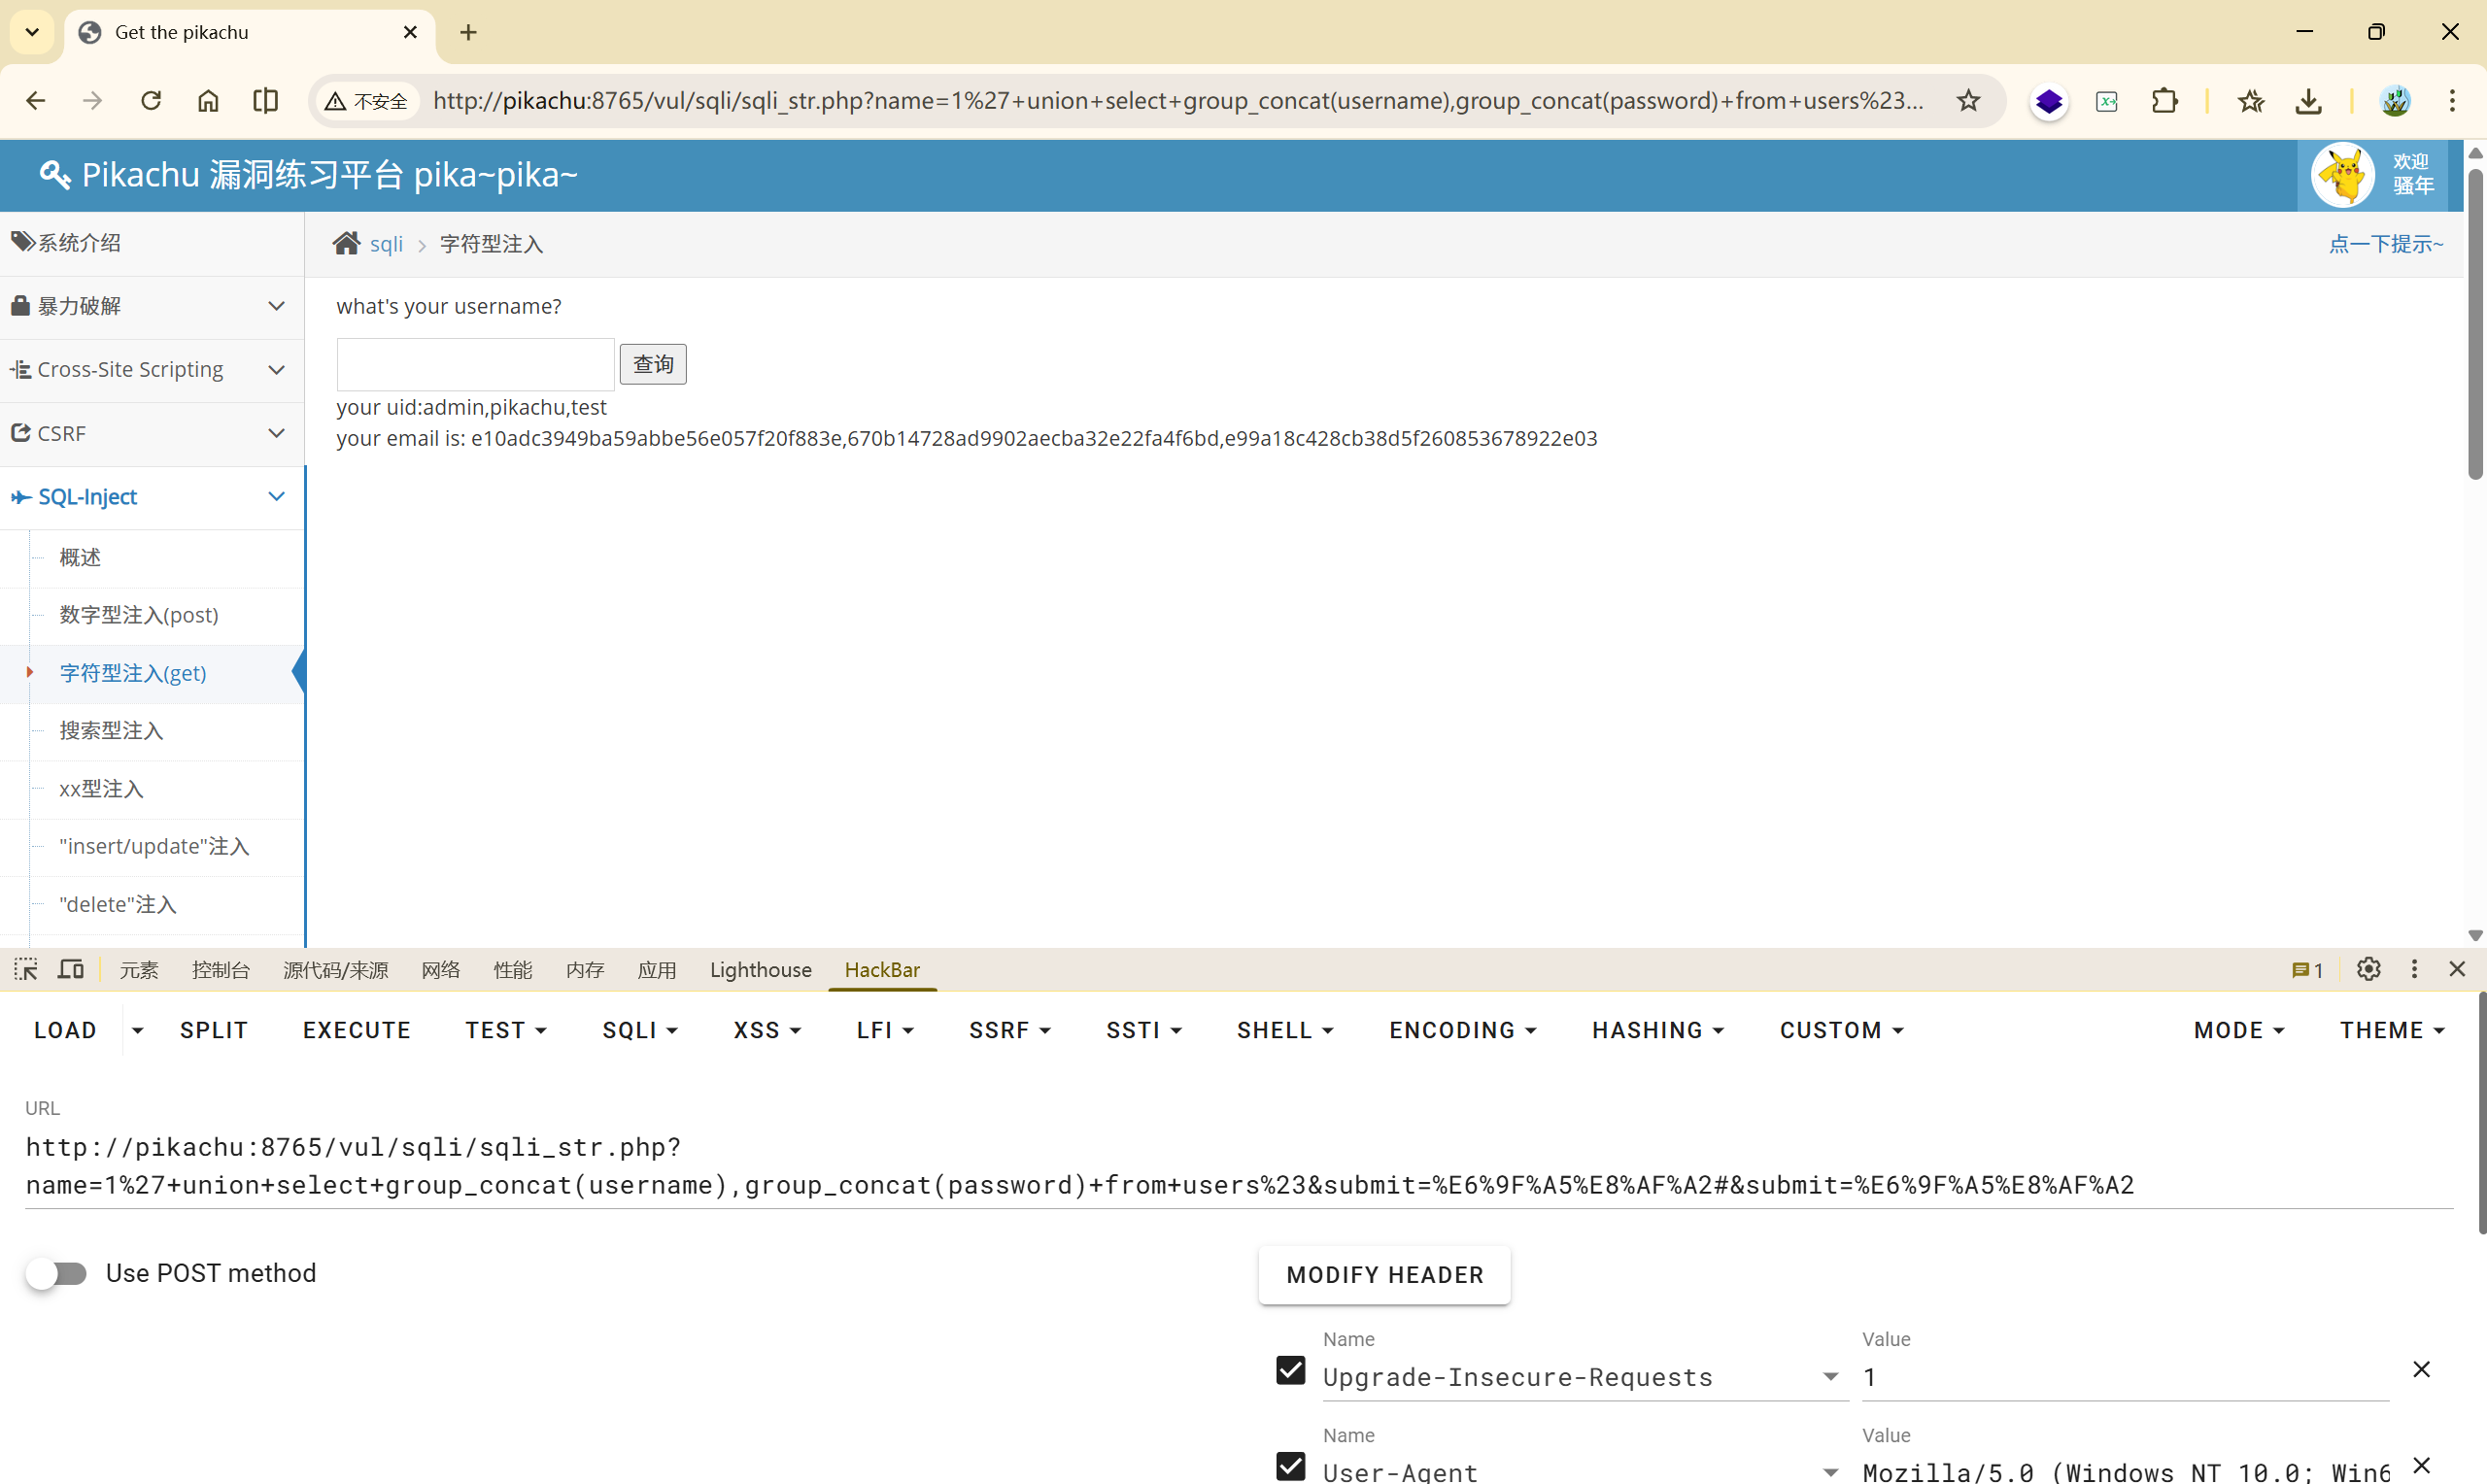The image size is (2487, 1484).
Task: Expand the ENCODING dropdown
Action: coord(1462,1030)
